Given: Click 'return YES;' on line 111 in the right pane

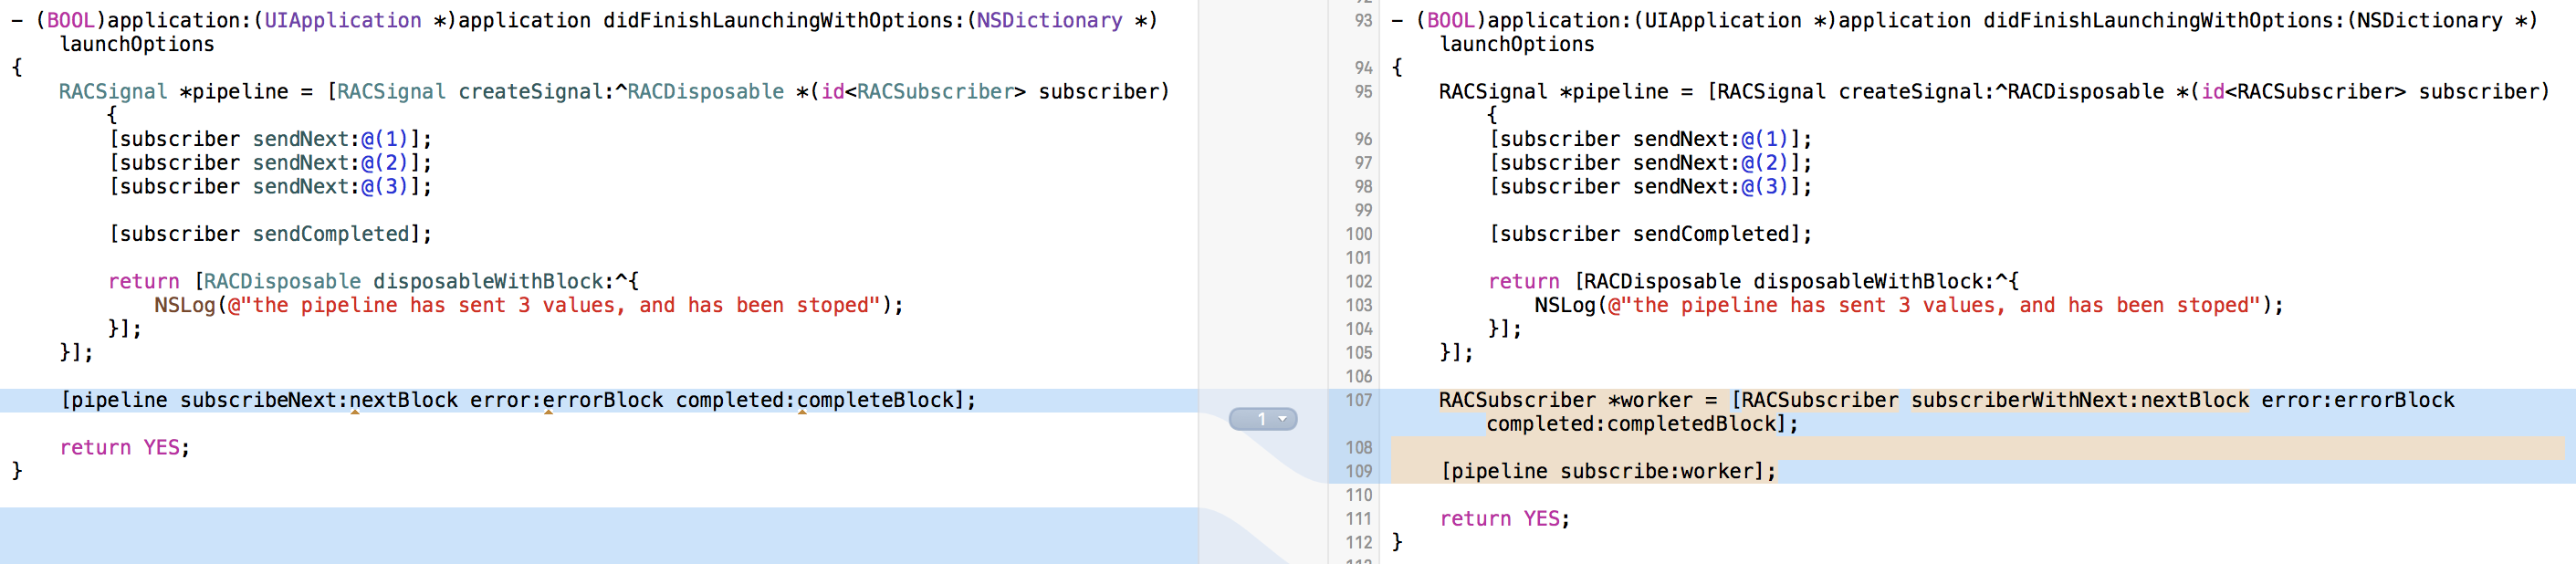Looking at the screenshot, I should click(1505, 518).
